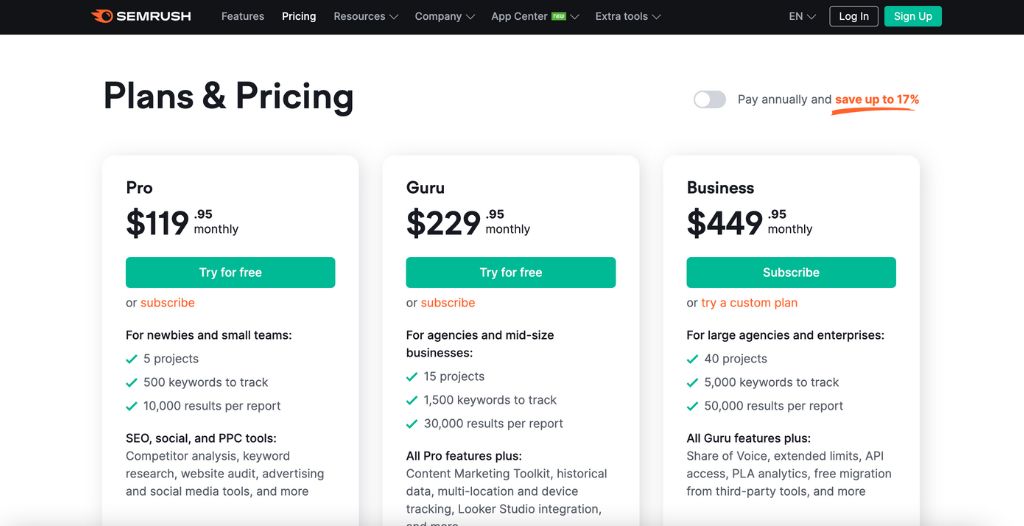The image size is (1024, 526).
Task: Expand the Company dropdown menu
Action: 445,17
